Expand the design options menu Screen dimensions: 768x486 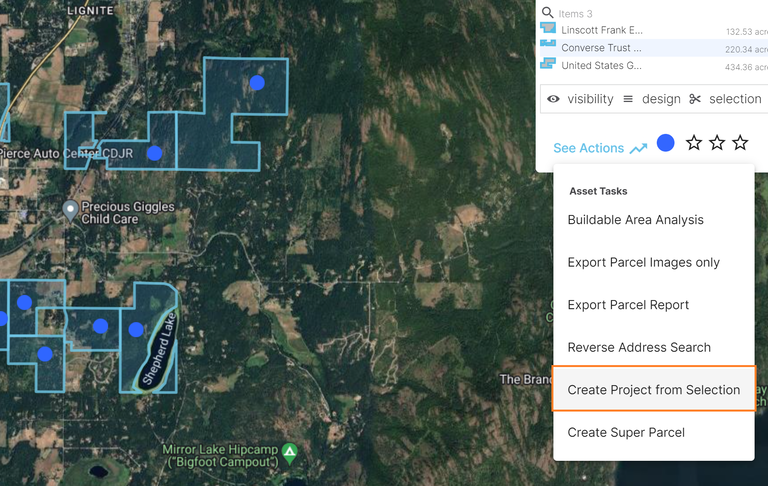tap(651, 99)
